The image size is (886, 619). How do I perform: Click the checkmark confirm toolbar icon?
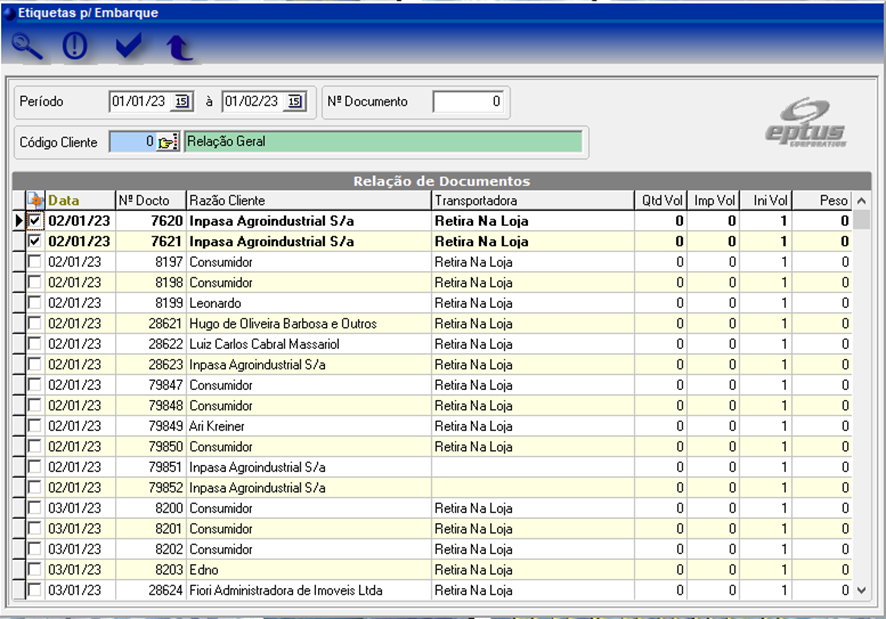pyautogui.click(x=129, y=46)
